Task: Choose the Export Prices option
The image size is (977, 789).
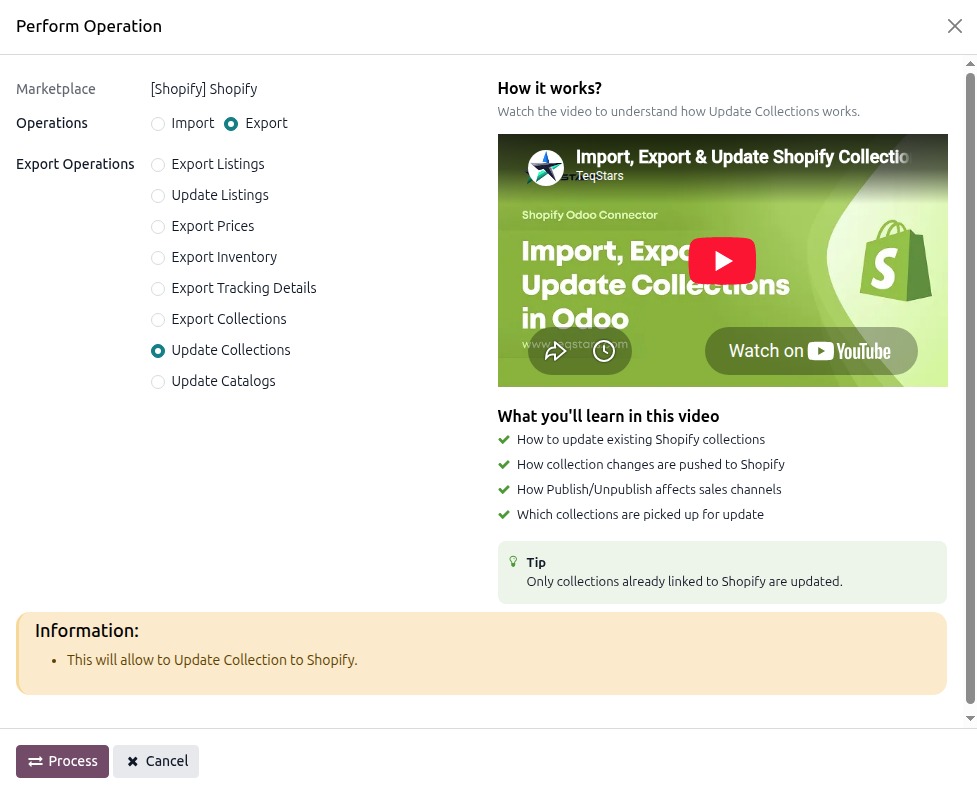Action: (x=158, y=227)
